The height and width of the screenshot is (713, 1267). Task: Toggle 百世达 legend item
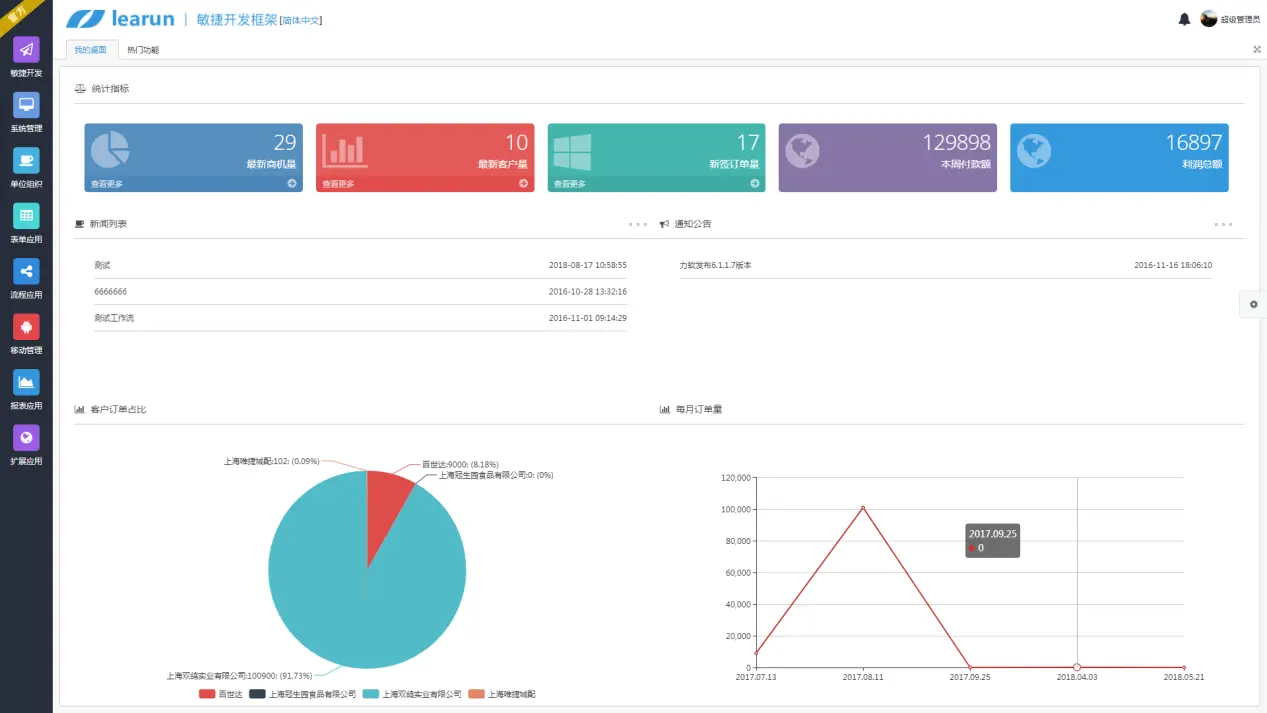click(x=220, y=693)
